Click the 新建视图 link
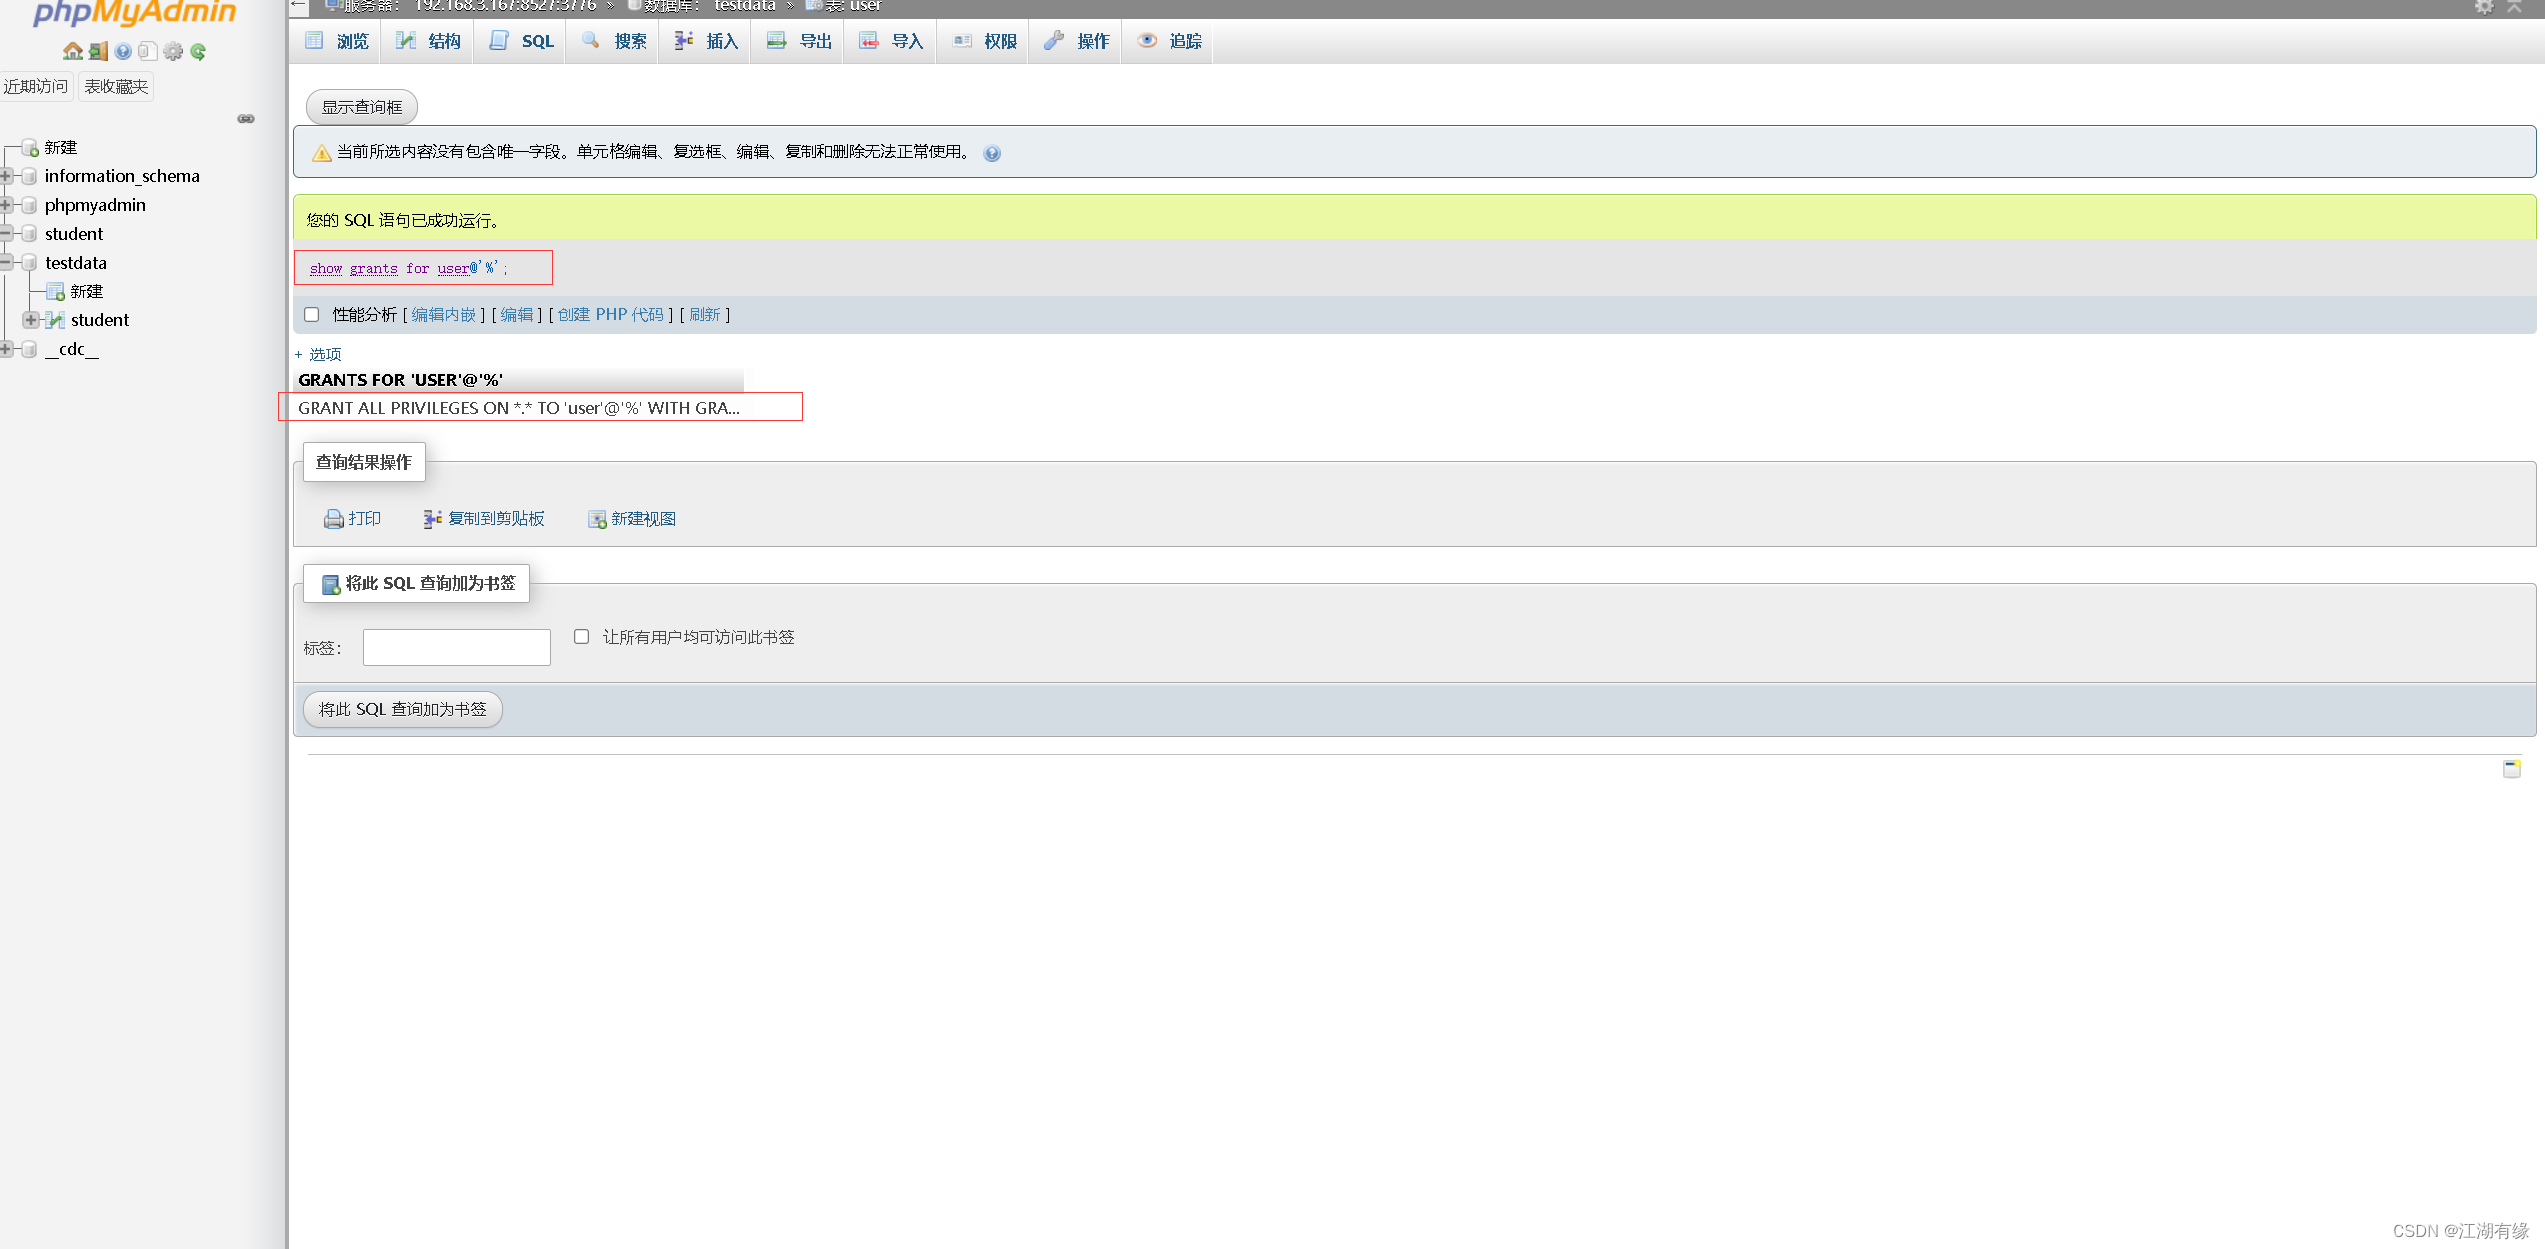This screenshot has width=2545, height=1249. 644,519
